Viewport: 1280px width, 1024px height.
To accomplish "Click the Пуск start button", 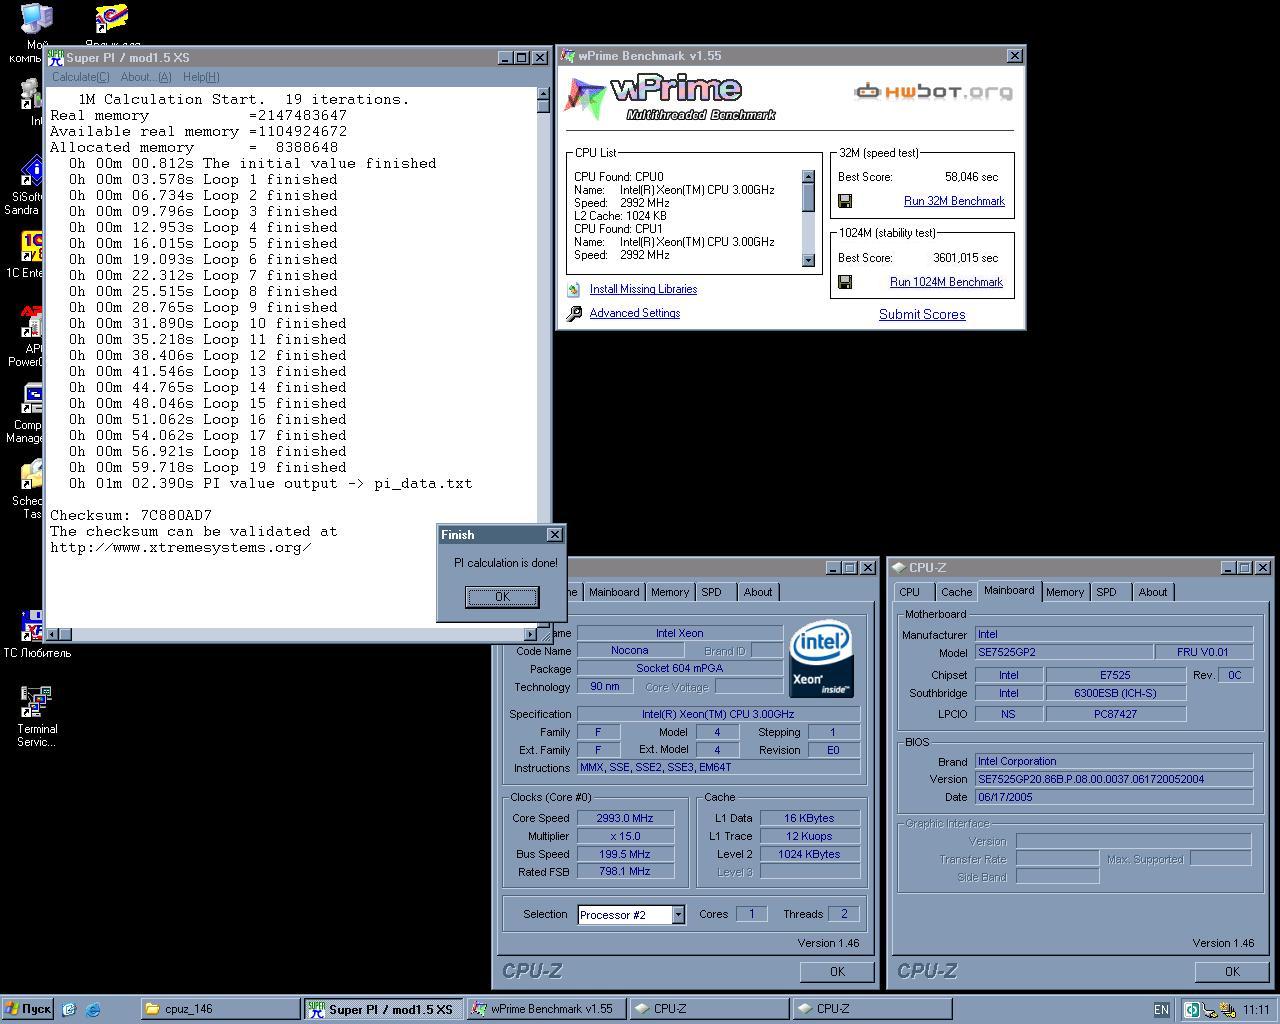I will click(28, 1009).
